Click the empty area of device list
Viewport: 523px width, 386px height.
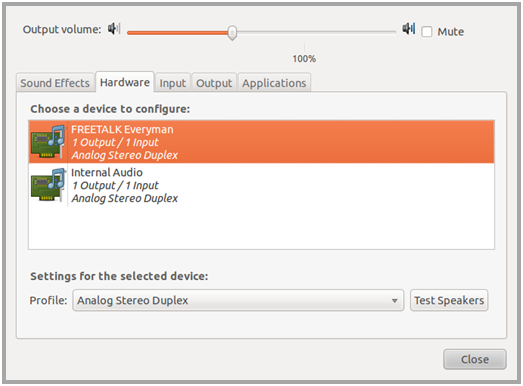coord(262,228)
